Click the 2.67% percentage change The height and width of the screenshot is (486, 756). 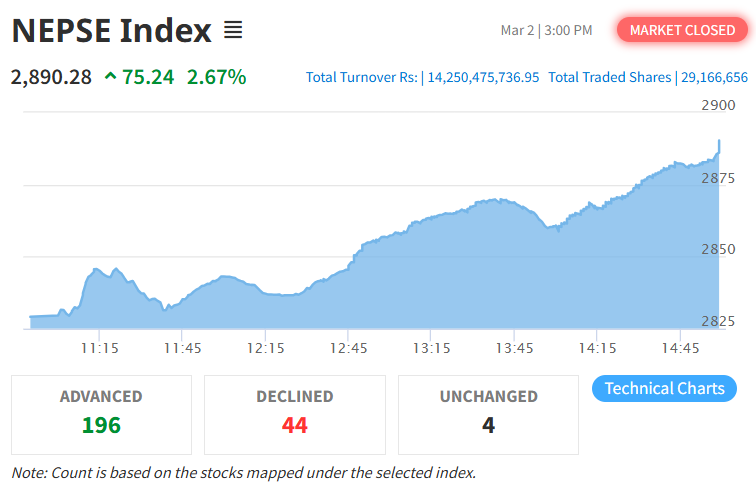pos(216,76)
